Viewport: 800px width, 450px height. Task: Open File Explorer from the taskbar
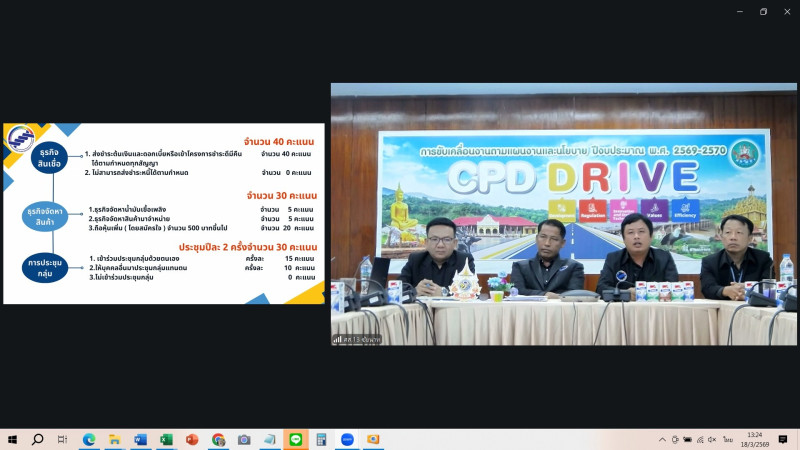click(114, 439)
